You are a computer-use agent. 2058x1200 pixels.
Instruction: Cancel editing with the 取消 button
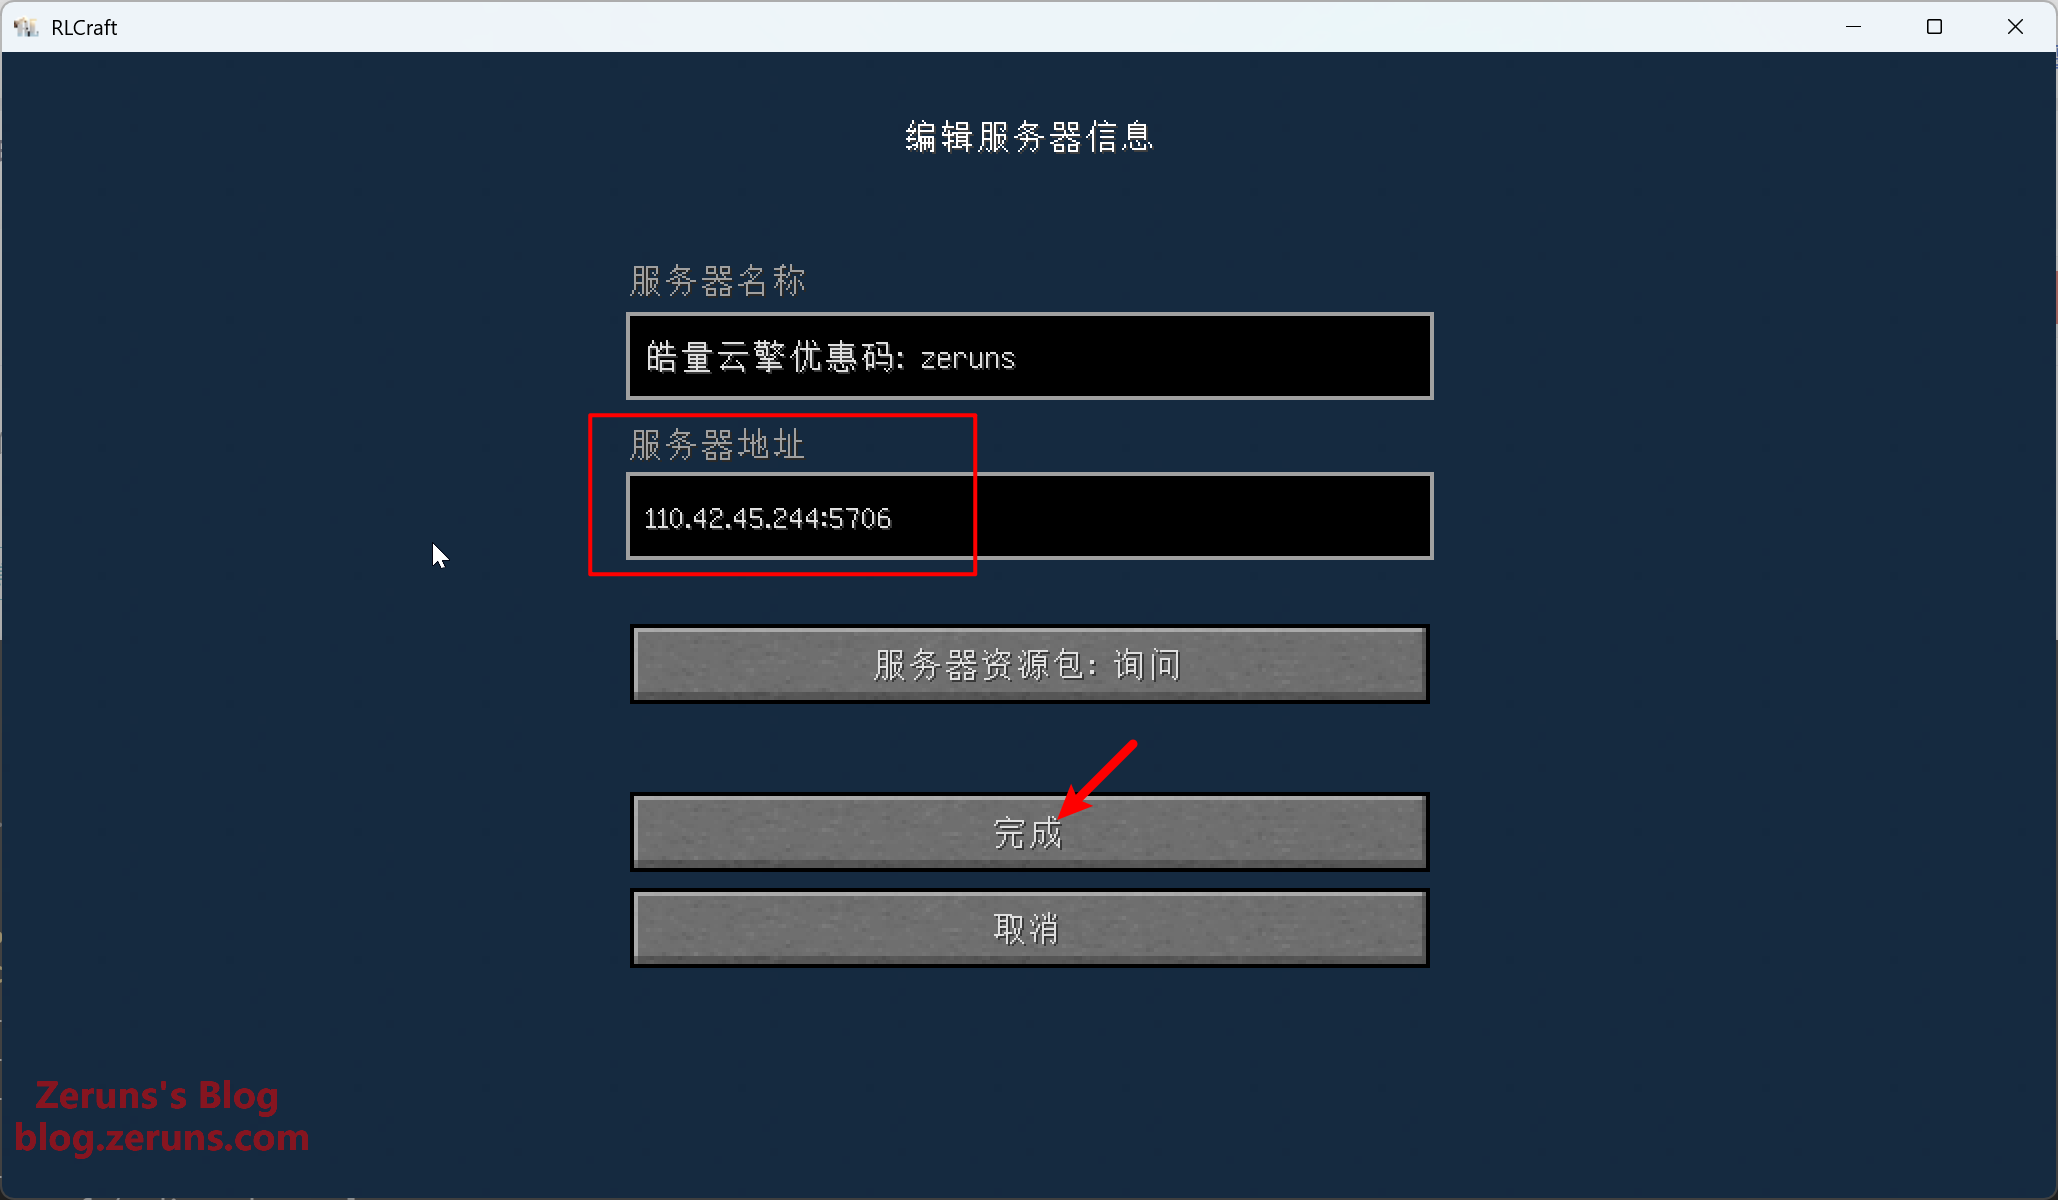click(1029, 928)
